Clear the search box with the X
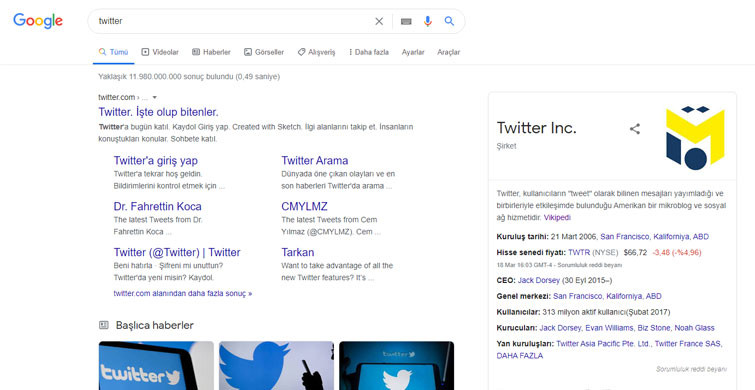 (379, 21)
